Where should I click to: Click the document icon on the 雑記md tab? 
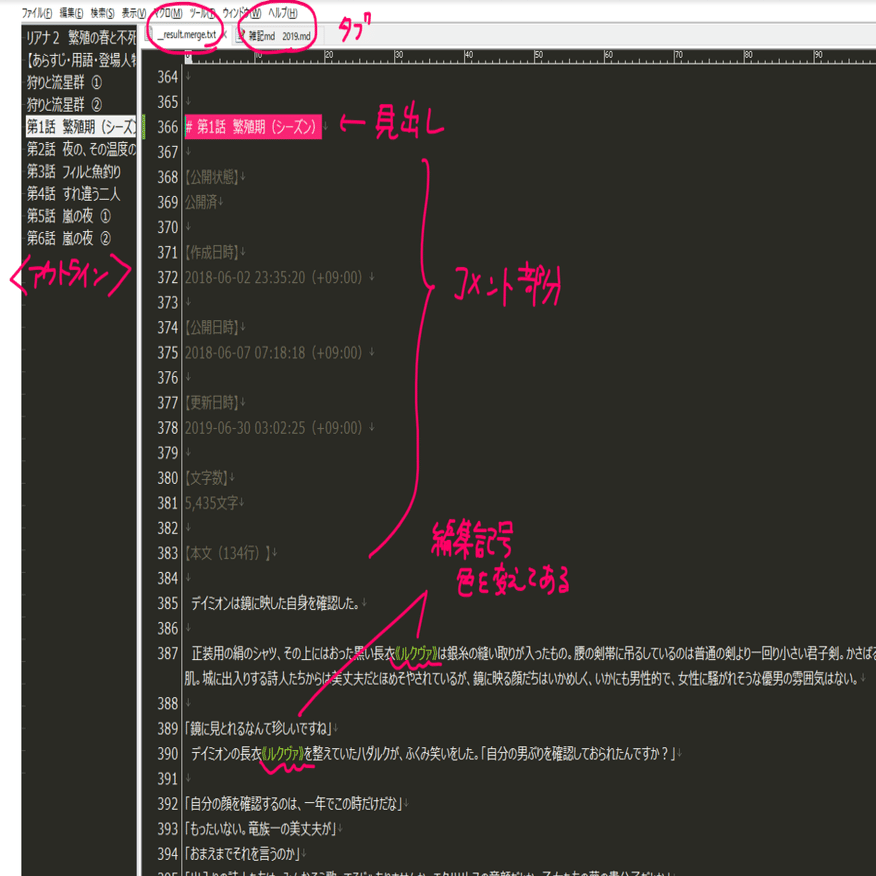tap(239, 35)
